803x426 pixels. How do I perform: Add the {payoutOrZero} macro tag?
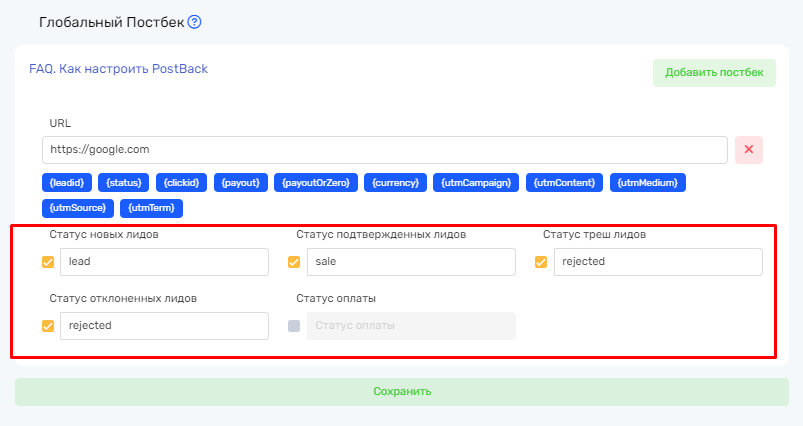[315, 183]
